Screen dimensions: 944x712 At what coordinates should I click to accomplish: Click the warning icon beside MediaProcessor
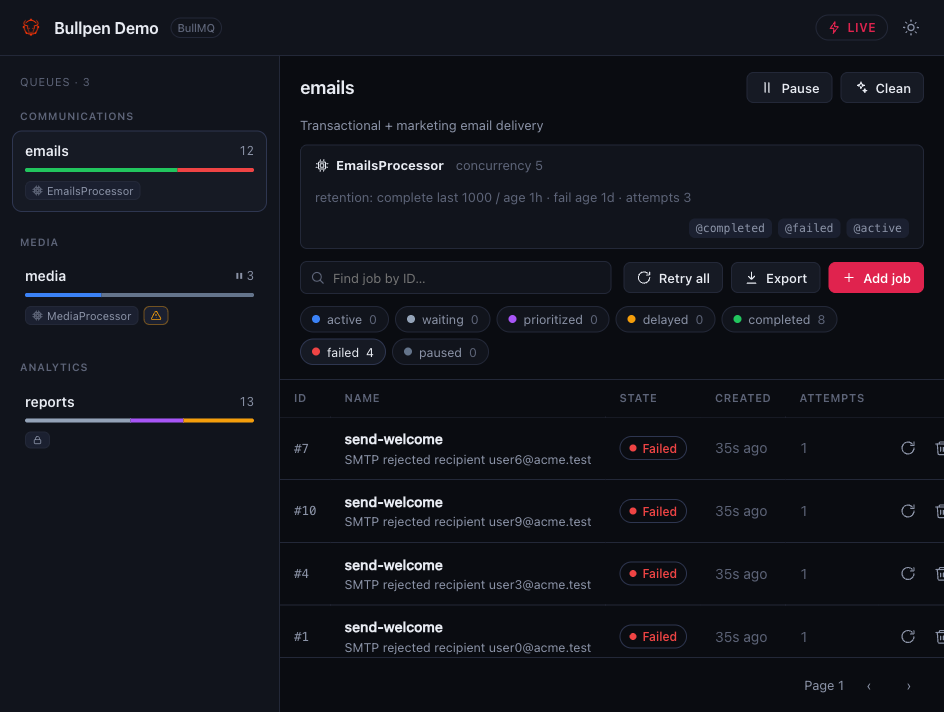pyautogui.click(x=156, y=315)
